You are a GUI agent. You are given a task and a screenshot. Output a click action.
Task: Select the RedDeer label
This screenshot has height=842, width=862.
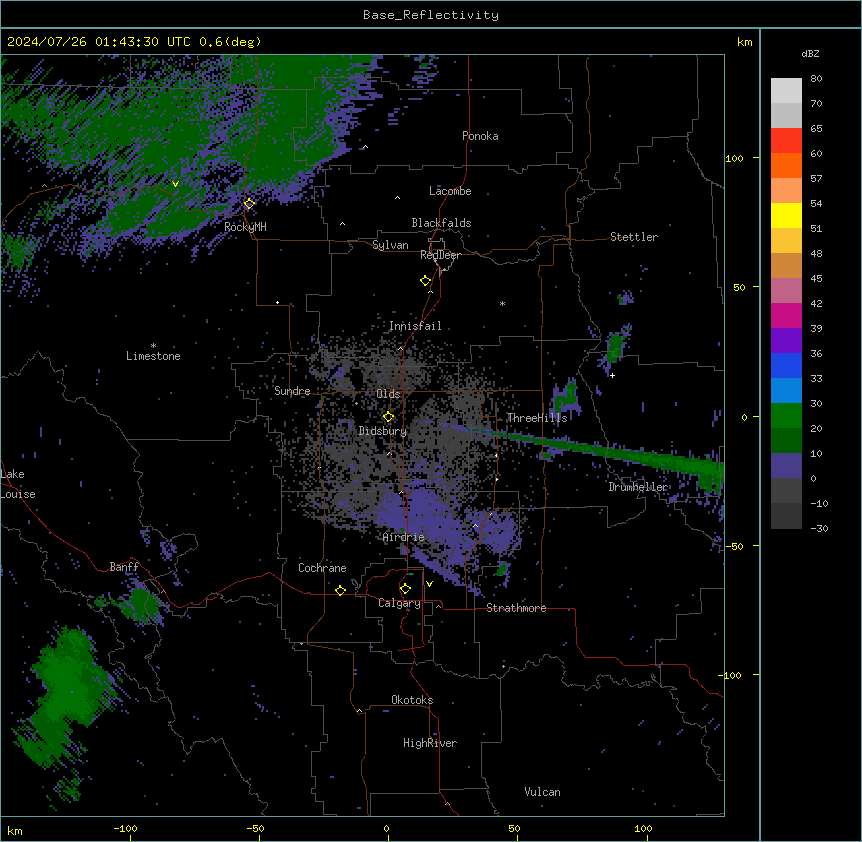[440, 255]
